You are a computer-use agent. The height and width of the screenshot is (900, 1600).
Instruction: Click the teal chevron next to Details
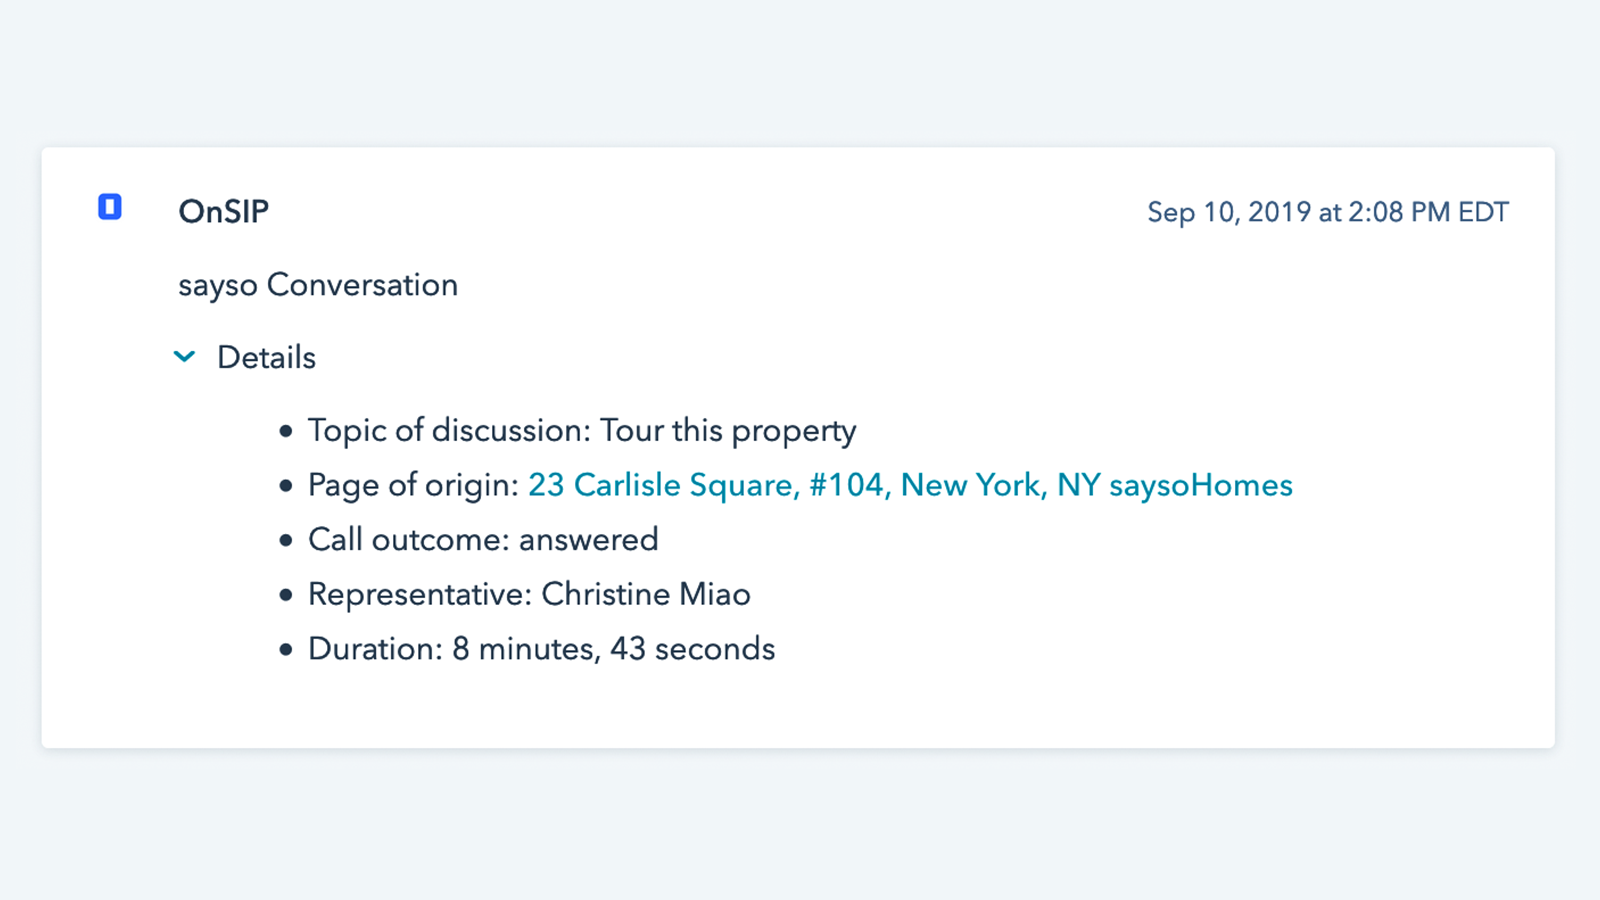(185, 357)
